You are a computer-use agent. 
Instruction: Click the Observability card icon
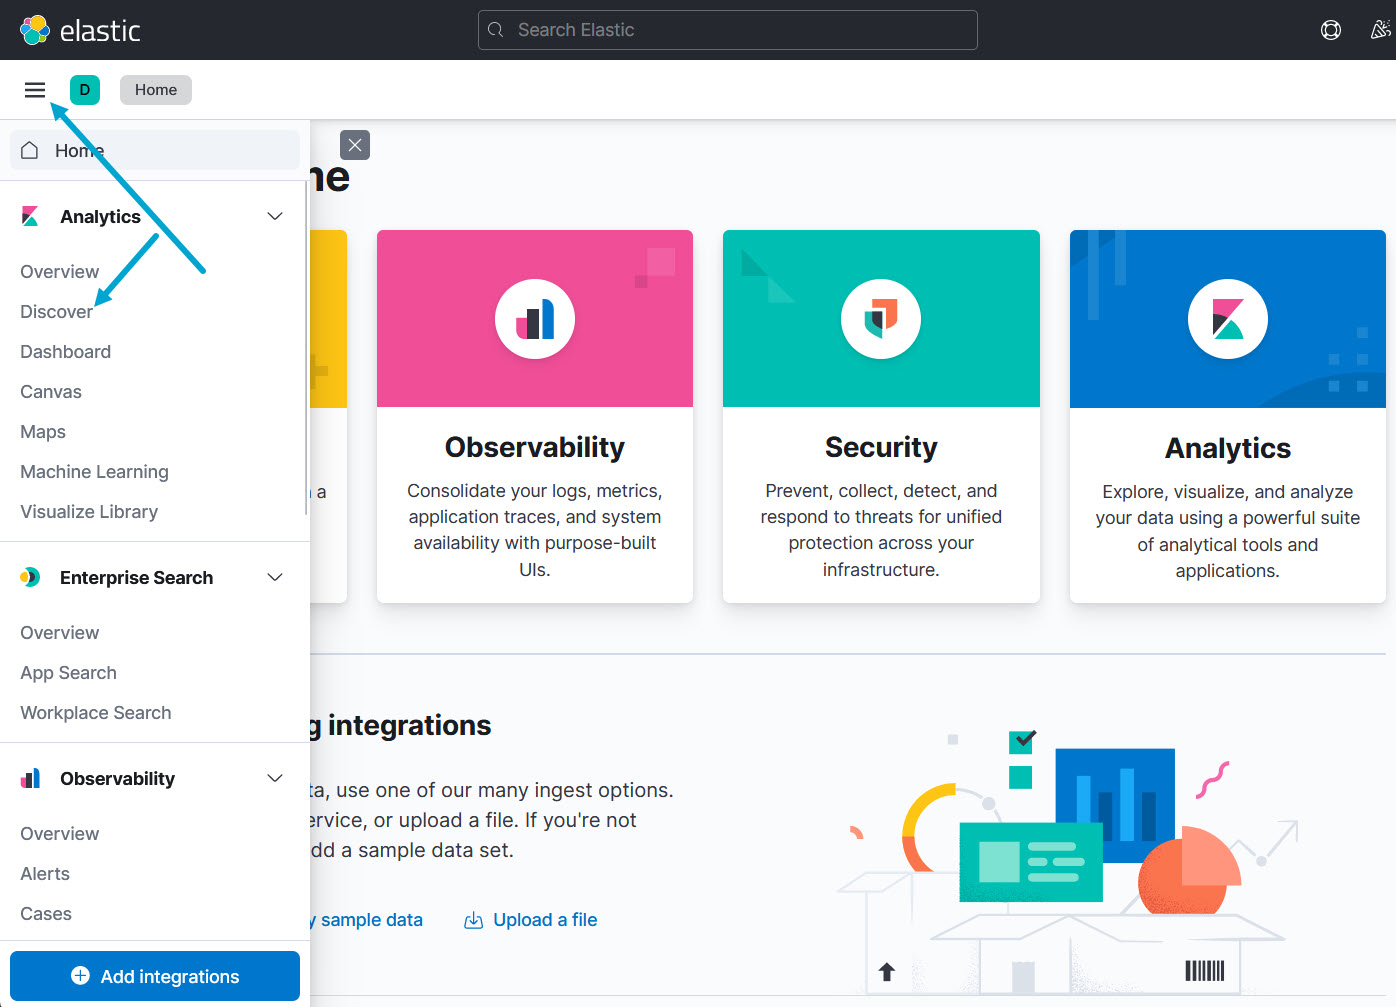click(535, 319)
